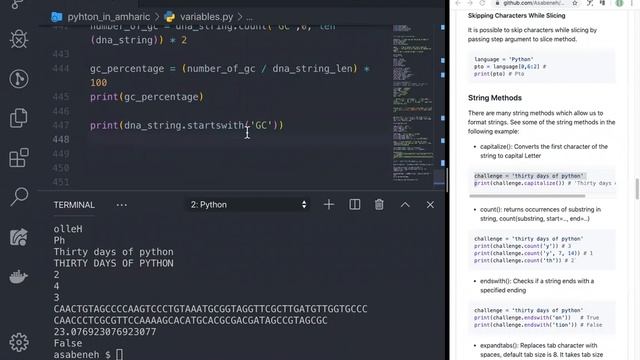Open source control icon at sidebar top

tap(17, 4)
